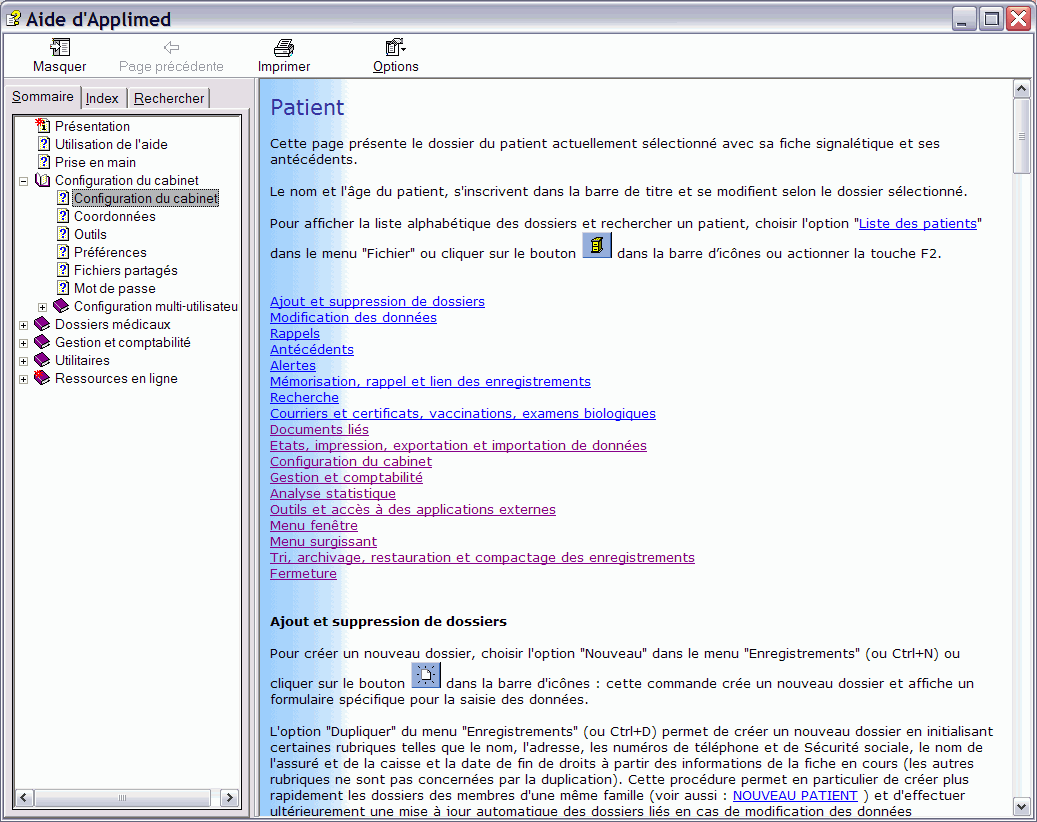Click the question-mark icon beside Mot de passe
The height and width of the screenshot is (822, 1037).
[63, 288]
